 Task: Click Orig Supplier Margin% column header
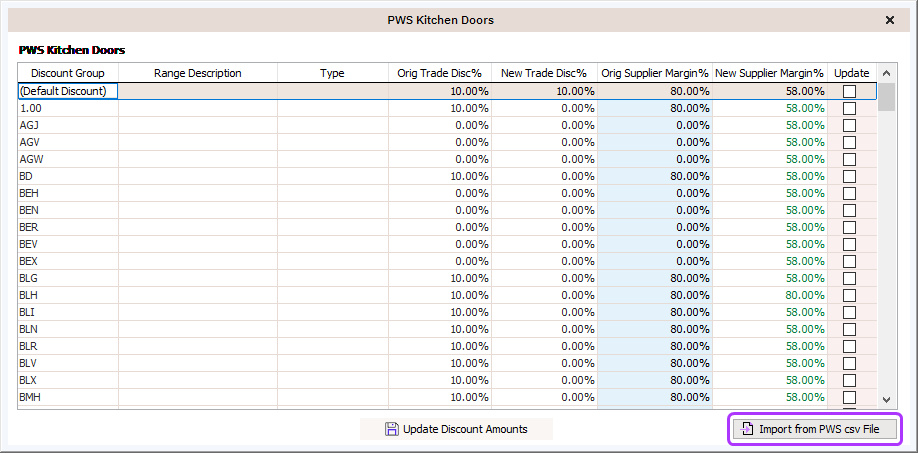point(655,73)
